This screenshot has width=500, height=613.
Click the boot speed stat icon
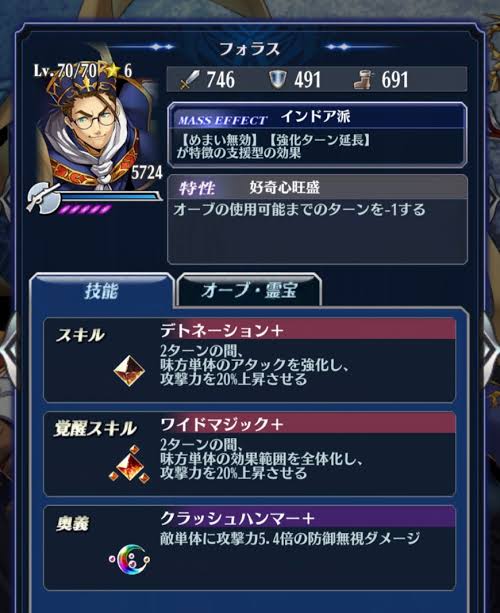point(364,80)
